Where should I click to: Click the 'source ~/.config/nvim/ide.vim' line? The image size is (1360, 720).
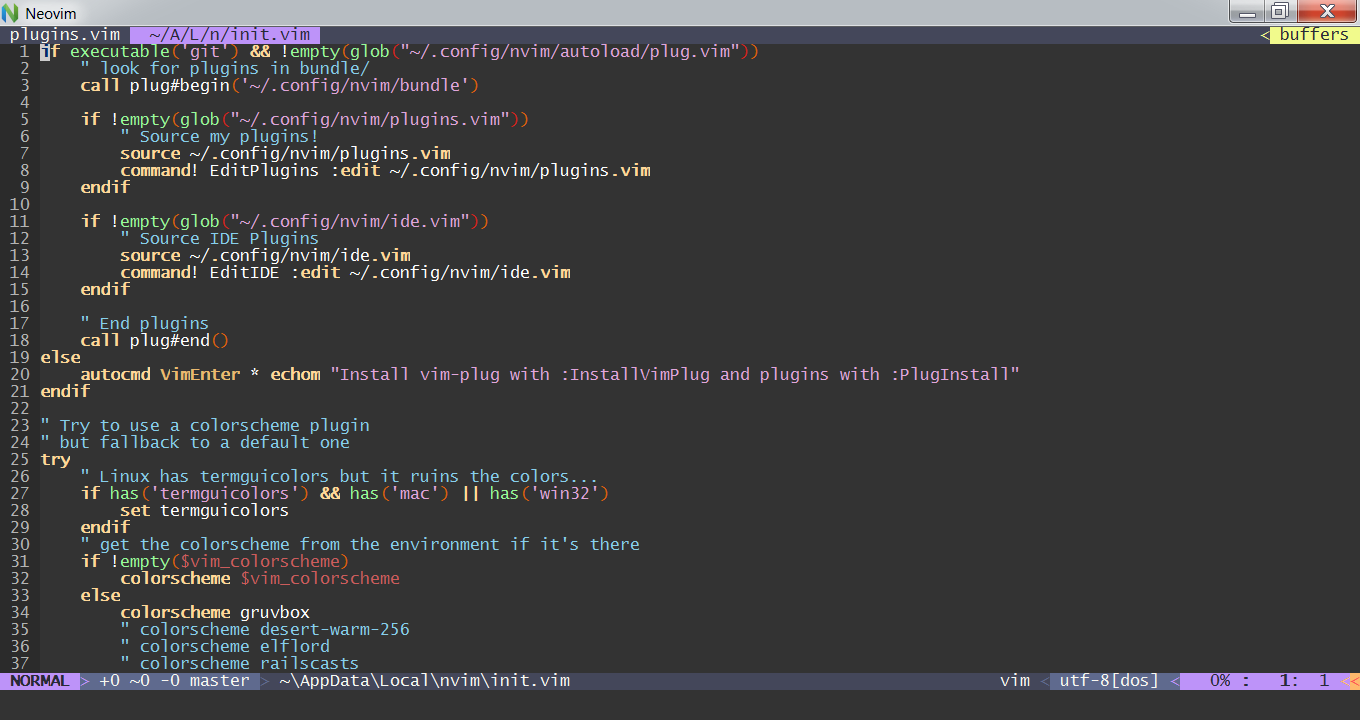pyautogui.click(x=265, y=255)
